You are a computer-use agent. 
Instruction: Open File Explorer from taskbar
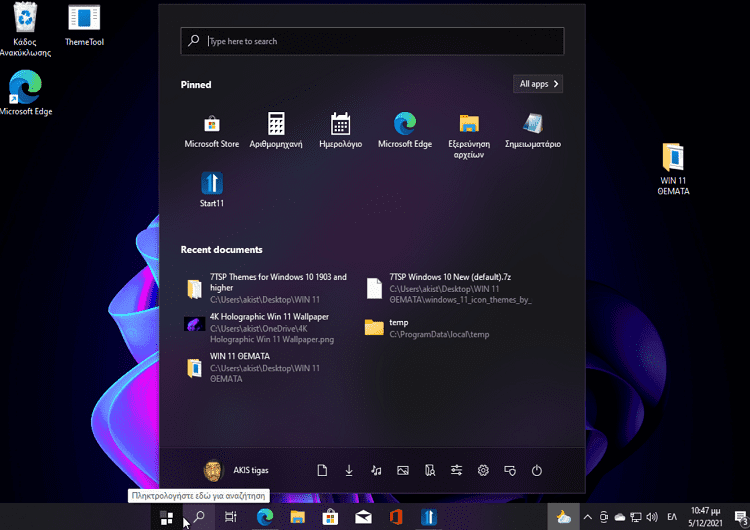[x=298, y=517]
